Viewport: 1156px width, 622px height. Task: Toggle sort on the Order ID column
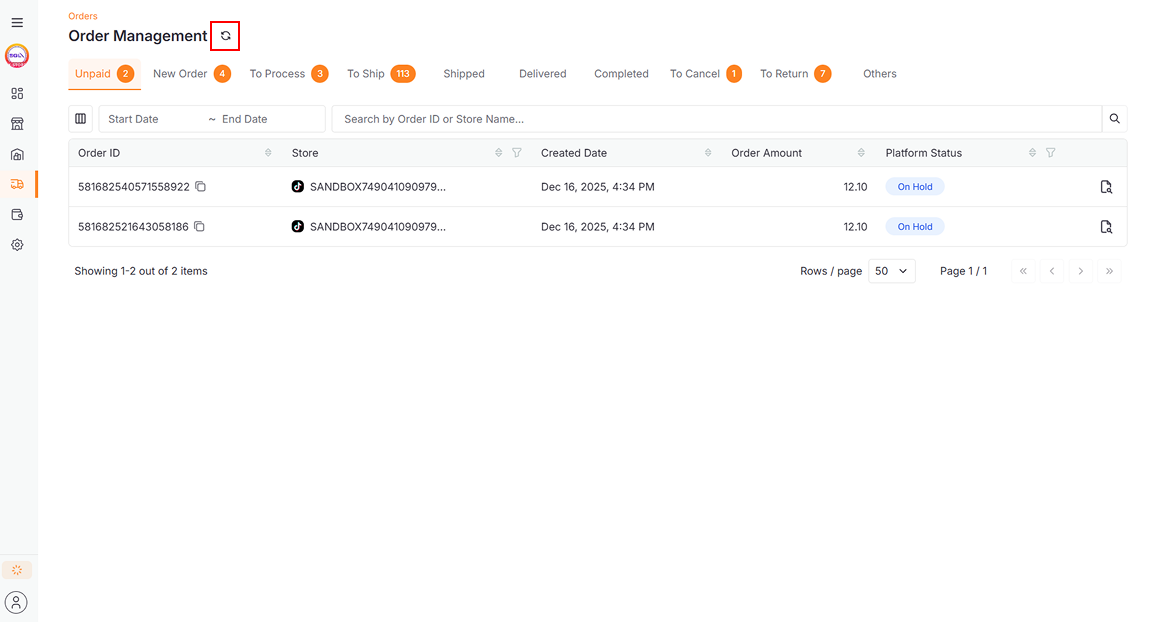(x=268, y=153)
